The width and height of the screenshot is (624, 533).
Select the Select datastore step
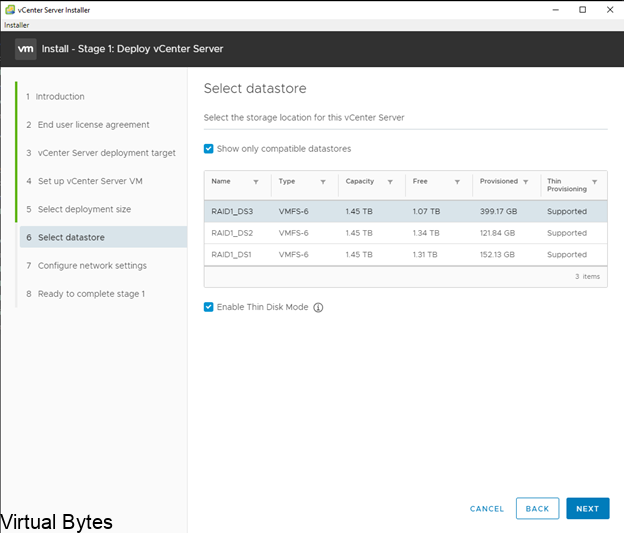click(103, 237)
